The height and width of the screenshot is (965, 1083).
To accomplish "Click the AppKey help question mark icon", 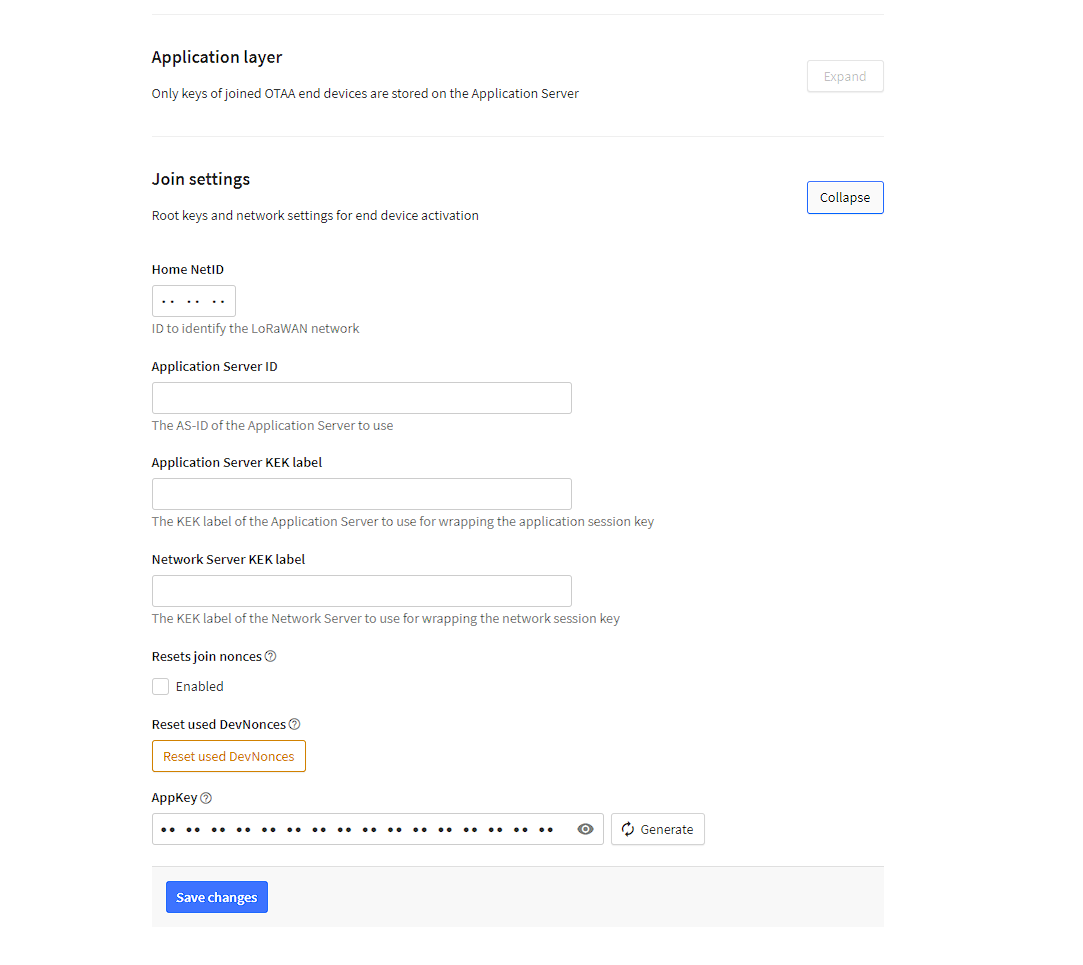I will (206, 798).
